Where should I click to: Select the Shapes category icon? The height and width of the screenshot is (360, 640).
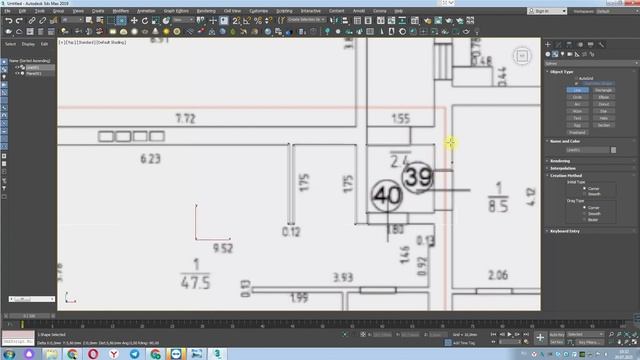tap(555, 54)
